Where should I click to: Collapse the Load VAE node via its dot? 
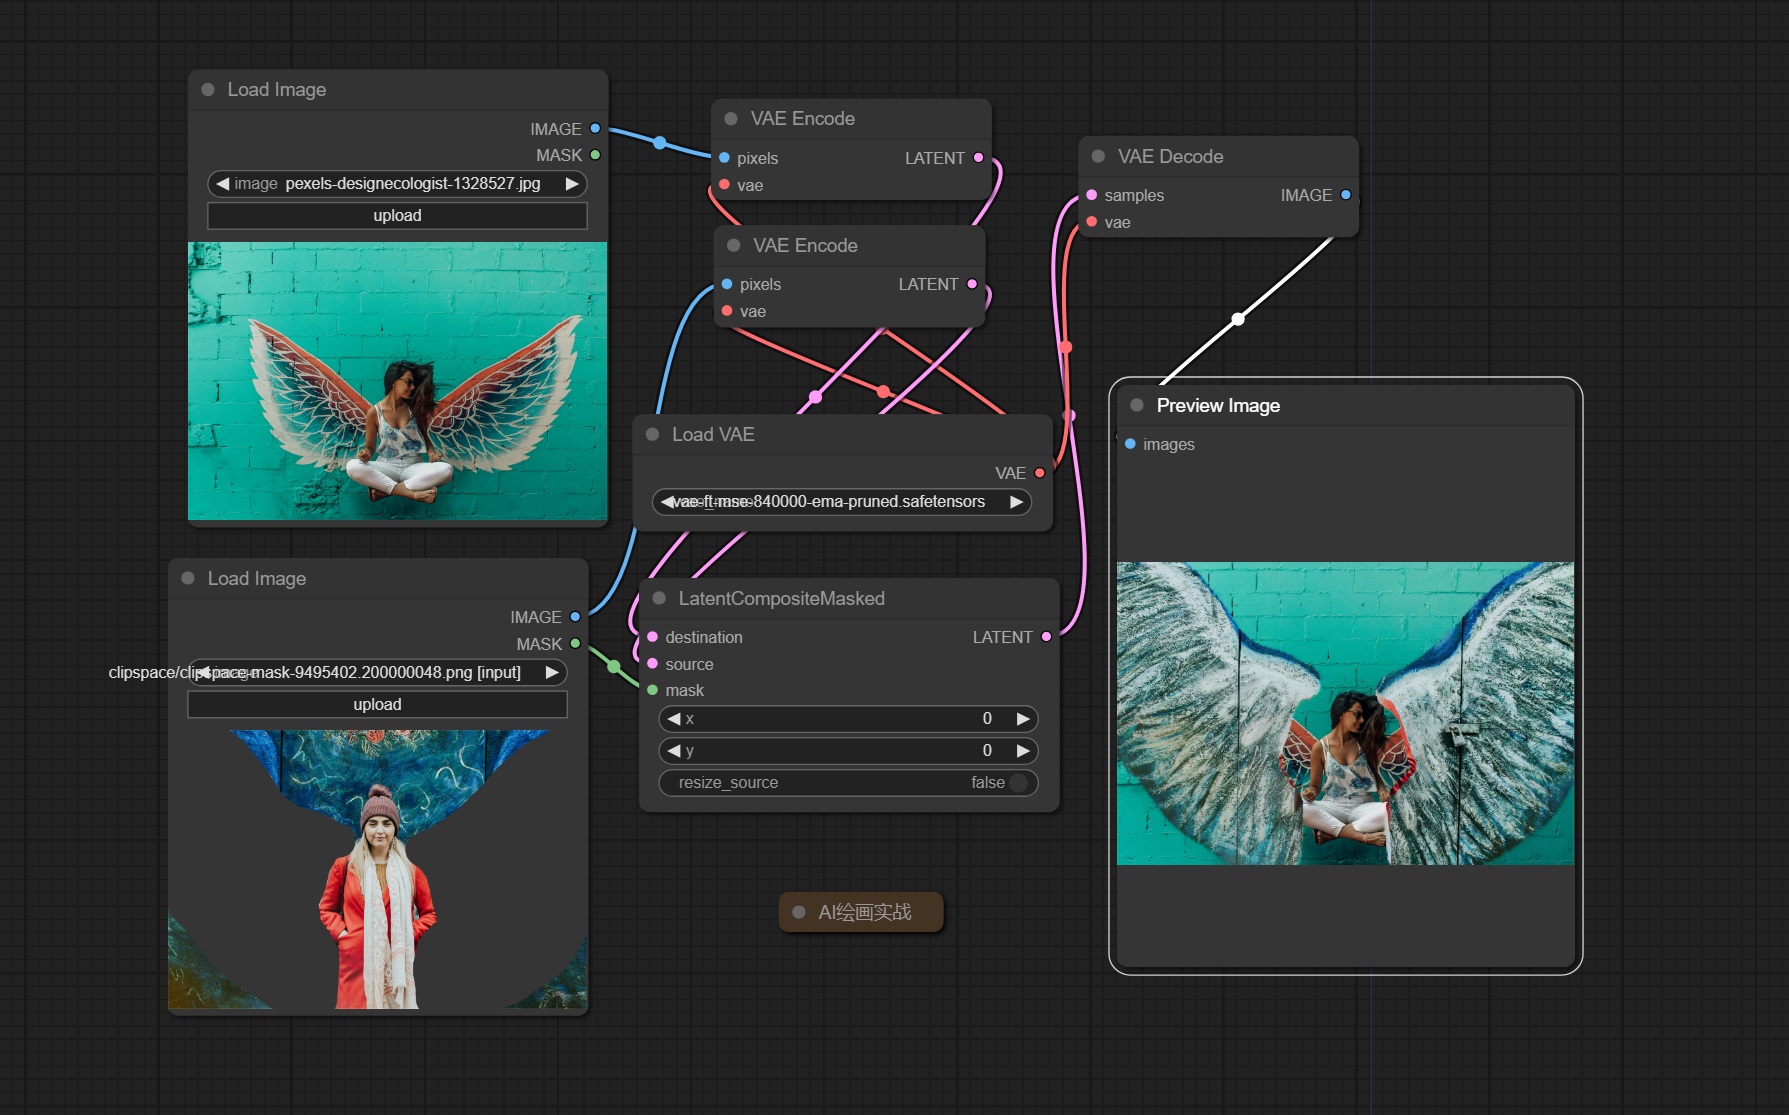(x=653, y=435)
